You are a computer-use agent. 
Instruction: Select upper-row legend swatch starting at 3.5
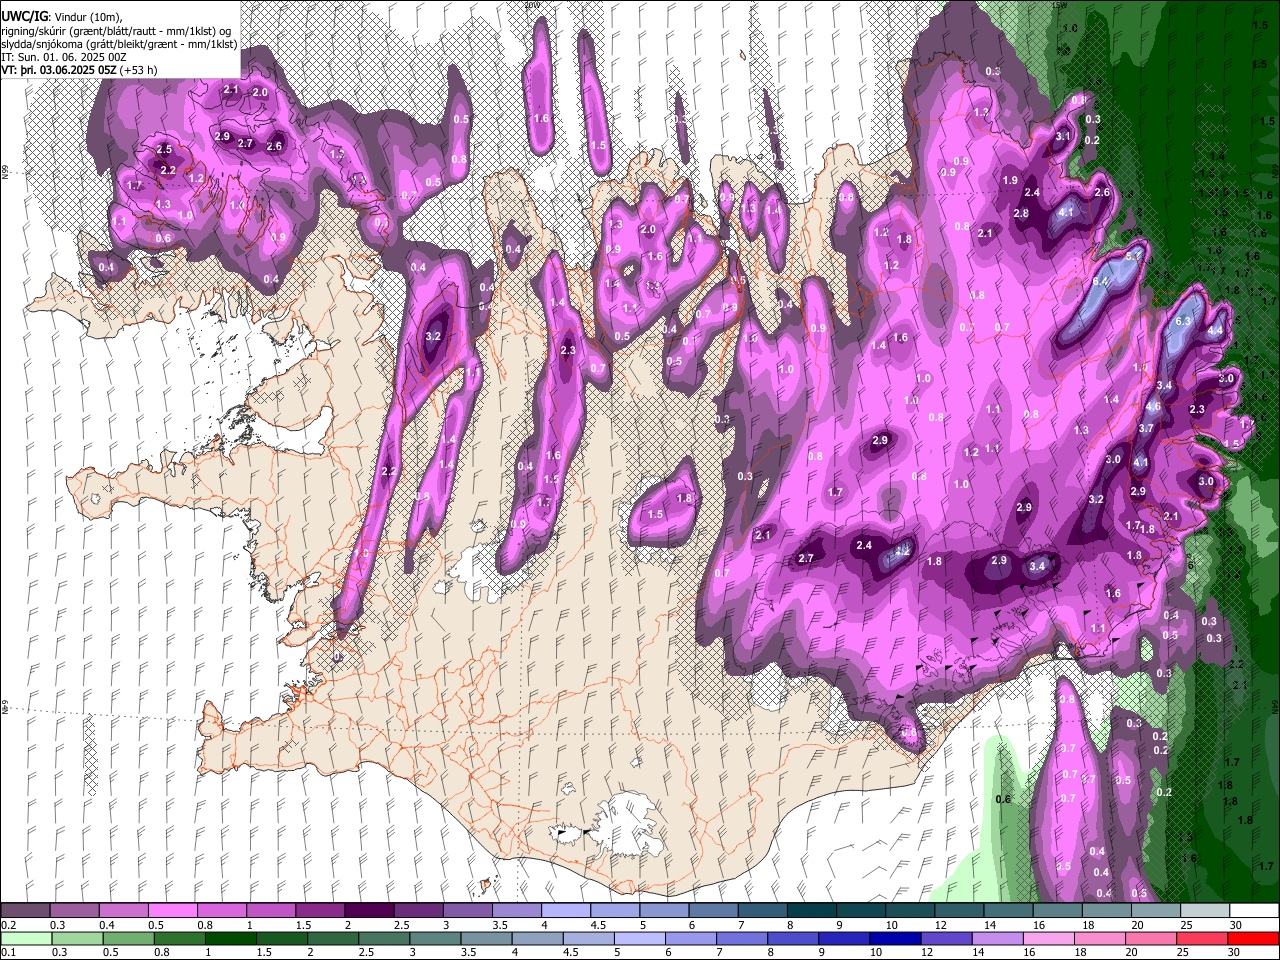click(517, 911)
